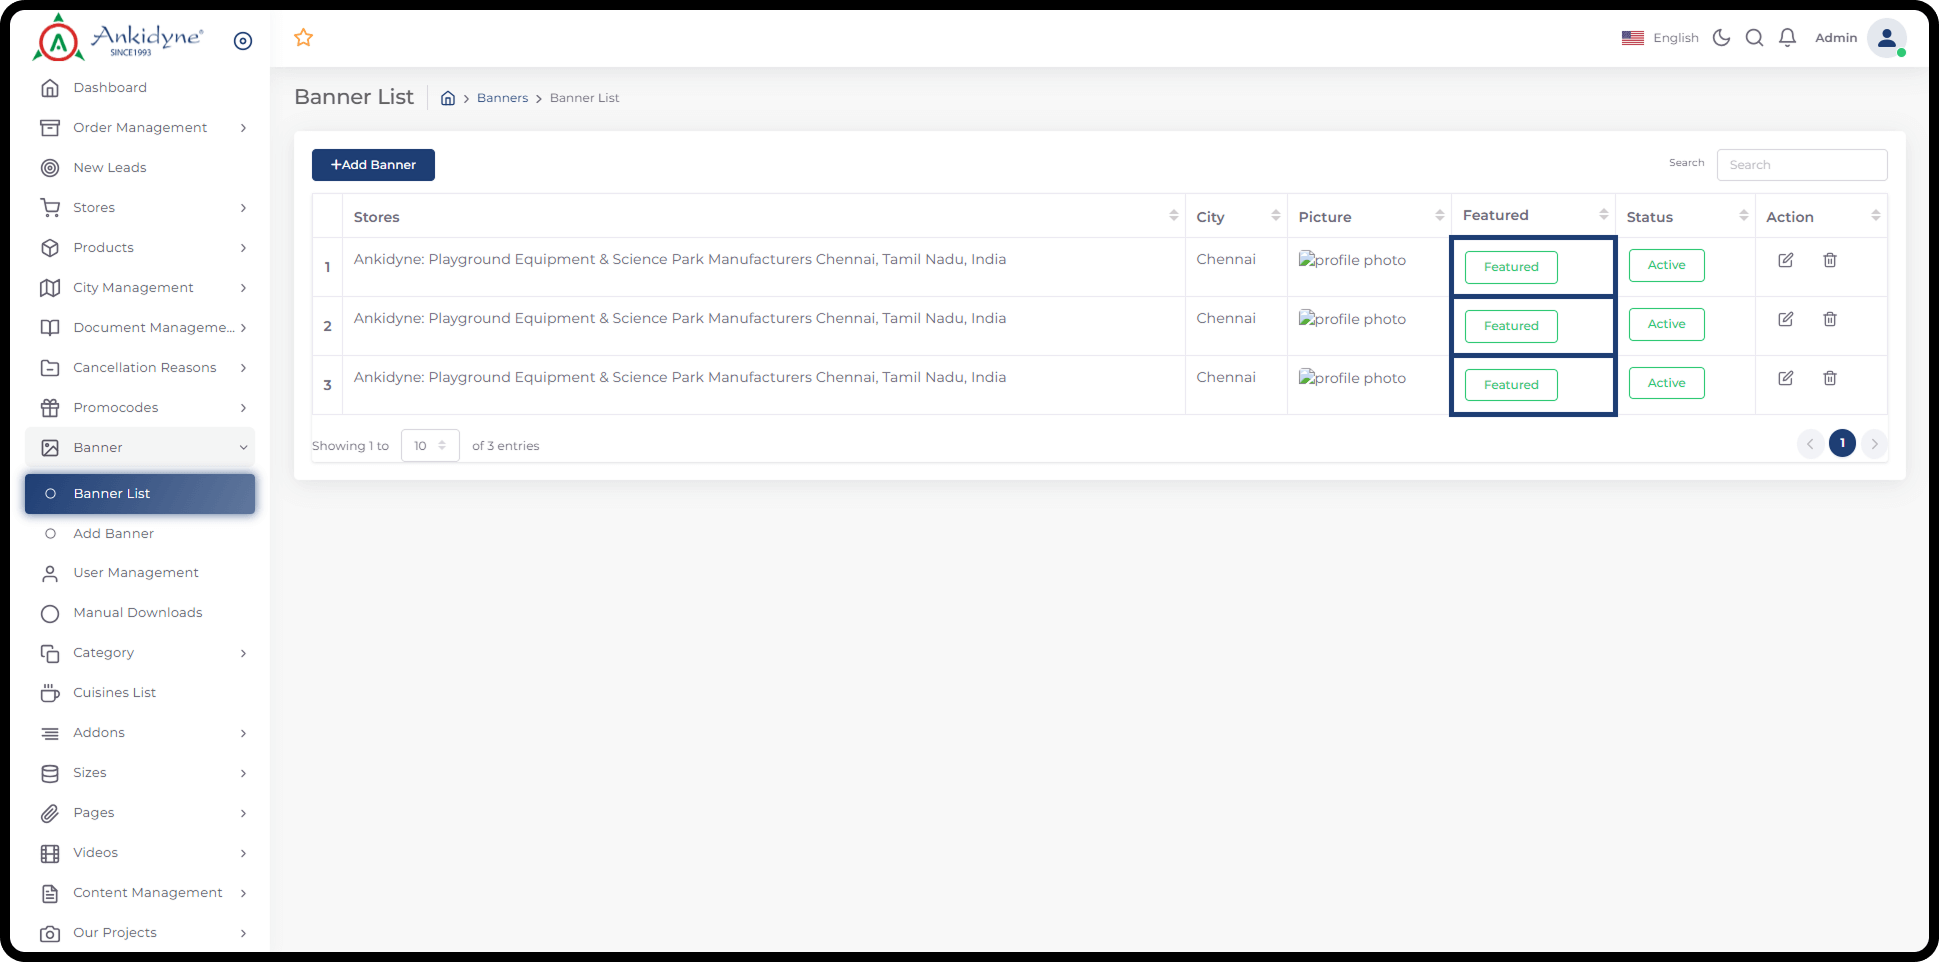1939x962 pixels.
Task: Open the Admin profile avatar
Action: tap(1886, 38)
